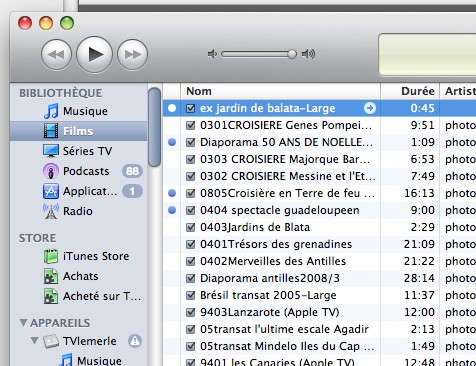Select Brésil transat 2005-Large
This screenshot has height=366, width=476.
[319, 295]
